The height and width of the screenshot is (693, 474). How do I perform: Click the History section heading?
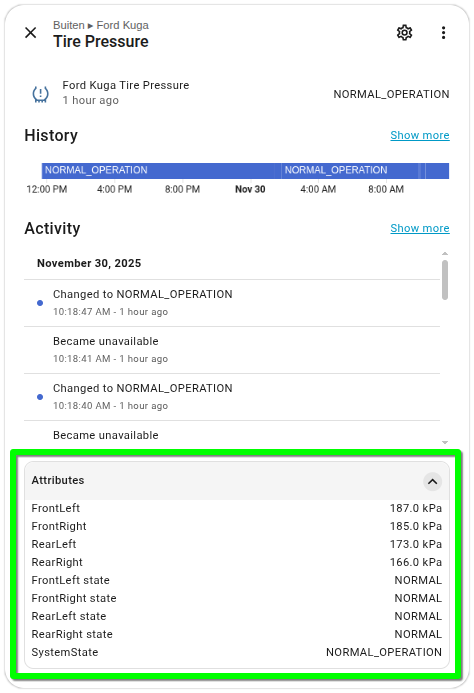coord(51,135)
